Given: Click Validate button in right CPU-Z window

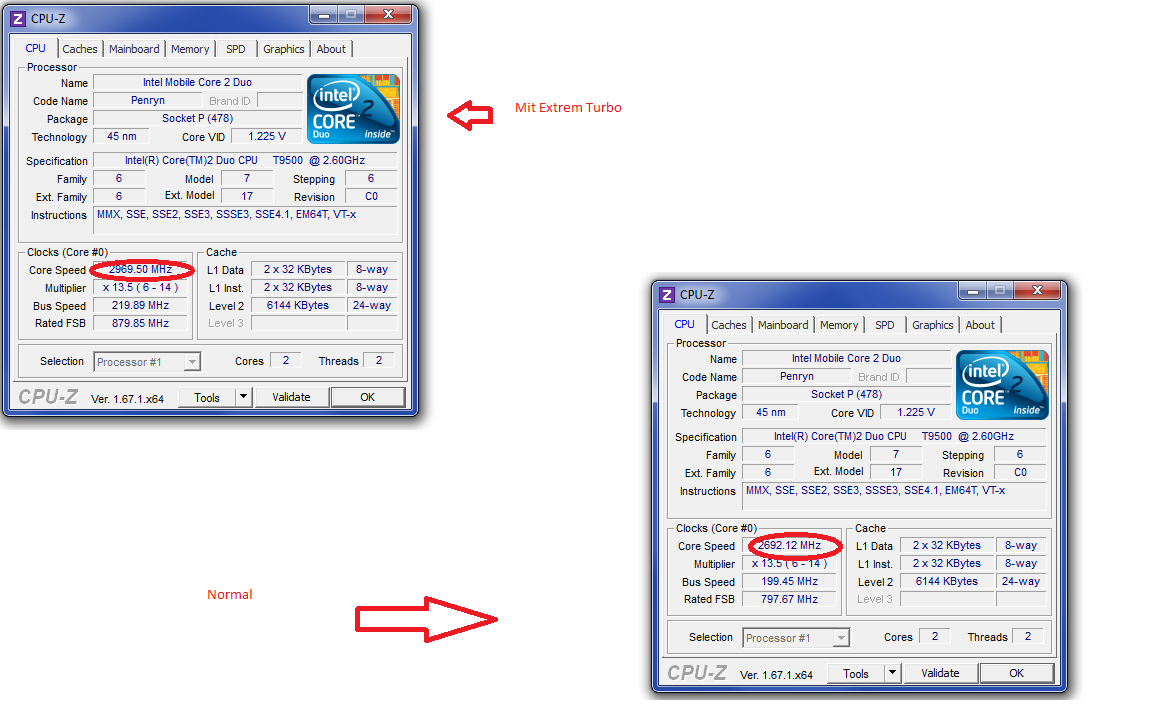Looking at the screenshot, I should click(x=940, y=673).
